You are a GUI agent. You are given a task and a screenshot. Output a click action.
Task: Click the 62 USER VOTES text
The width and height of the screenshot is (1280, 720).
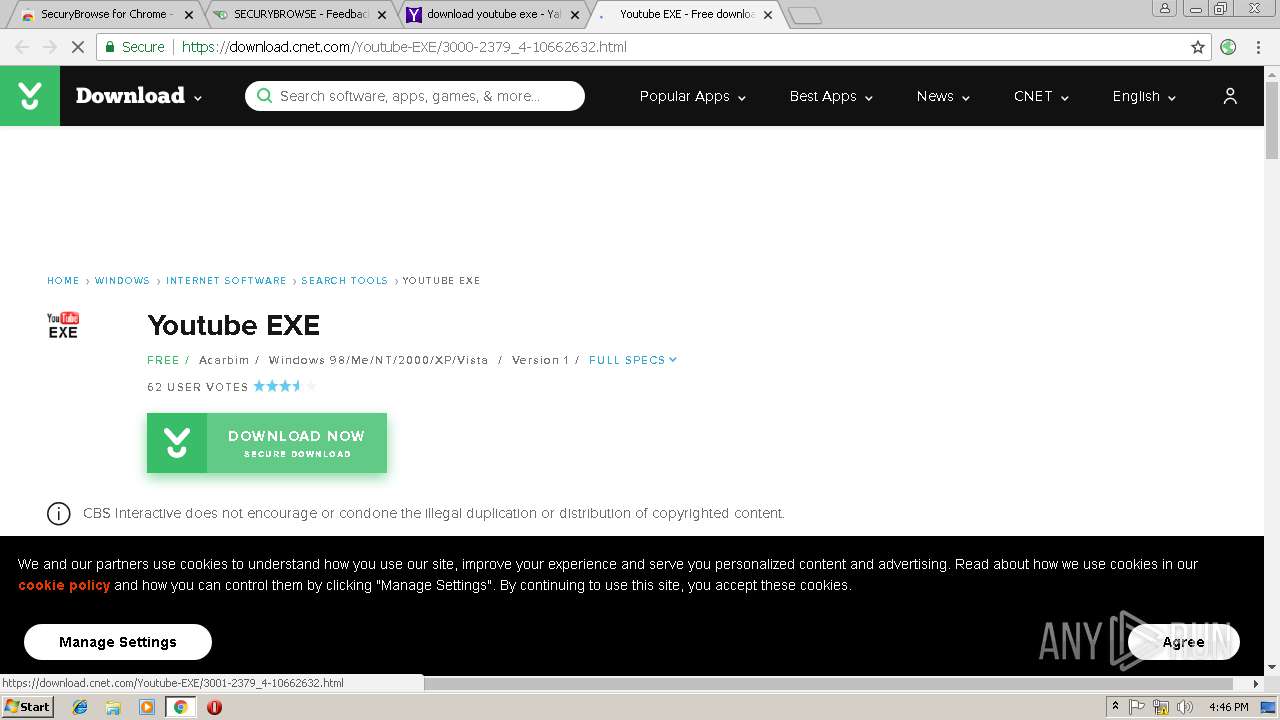tap(198, 387)
